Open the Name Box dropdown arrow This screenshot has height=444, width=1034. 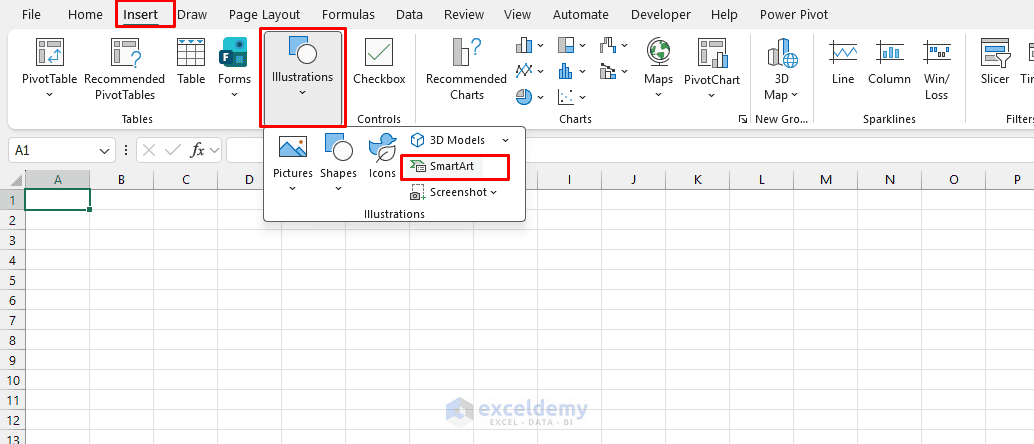coord(104,151)
